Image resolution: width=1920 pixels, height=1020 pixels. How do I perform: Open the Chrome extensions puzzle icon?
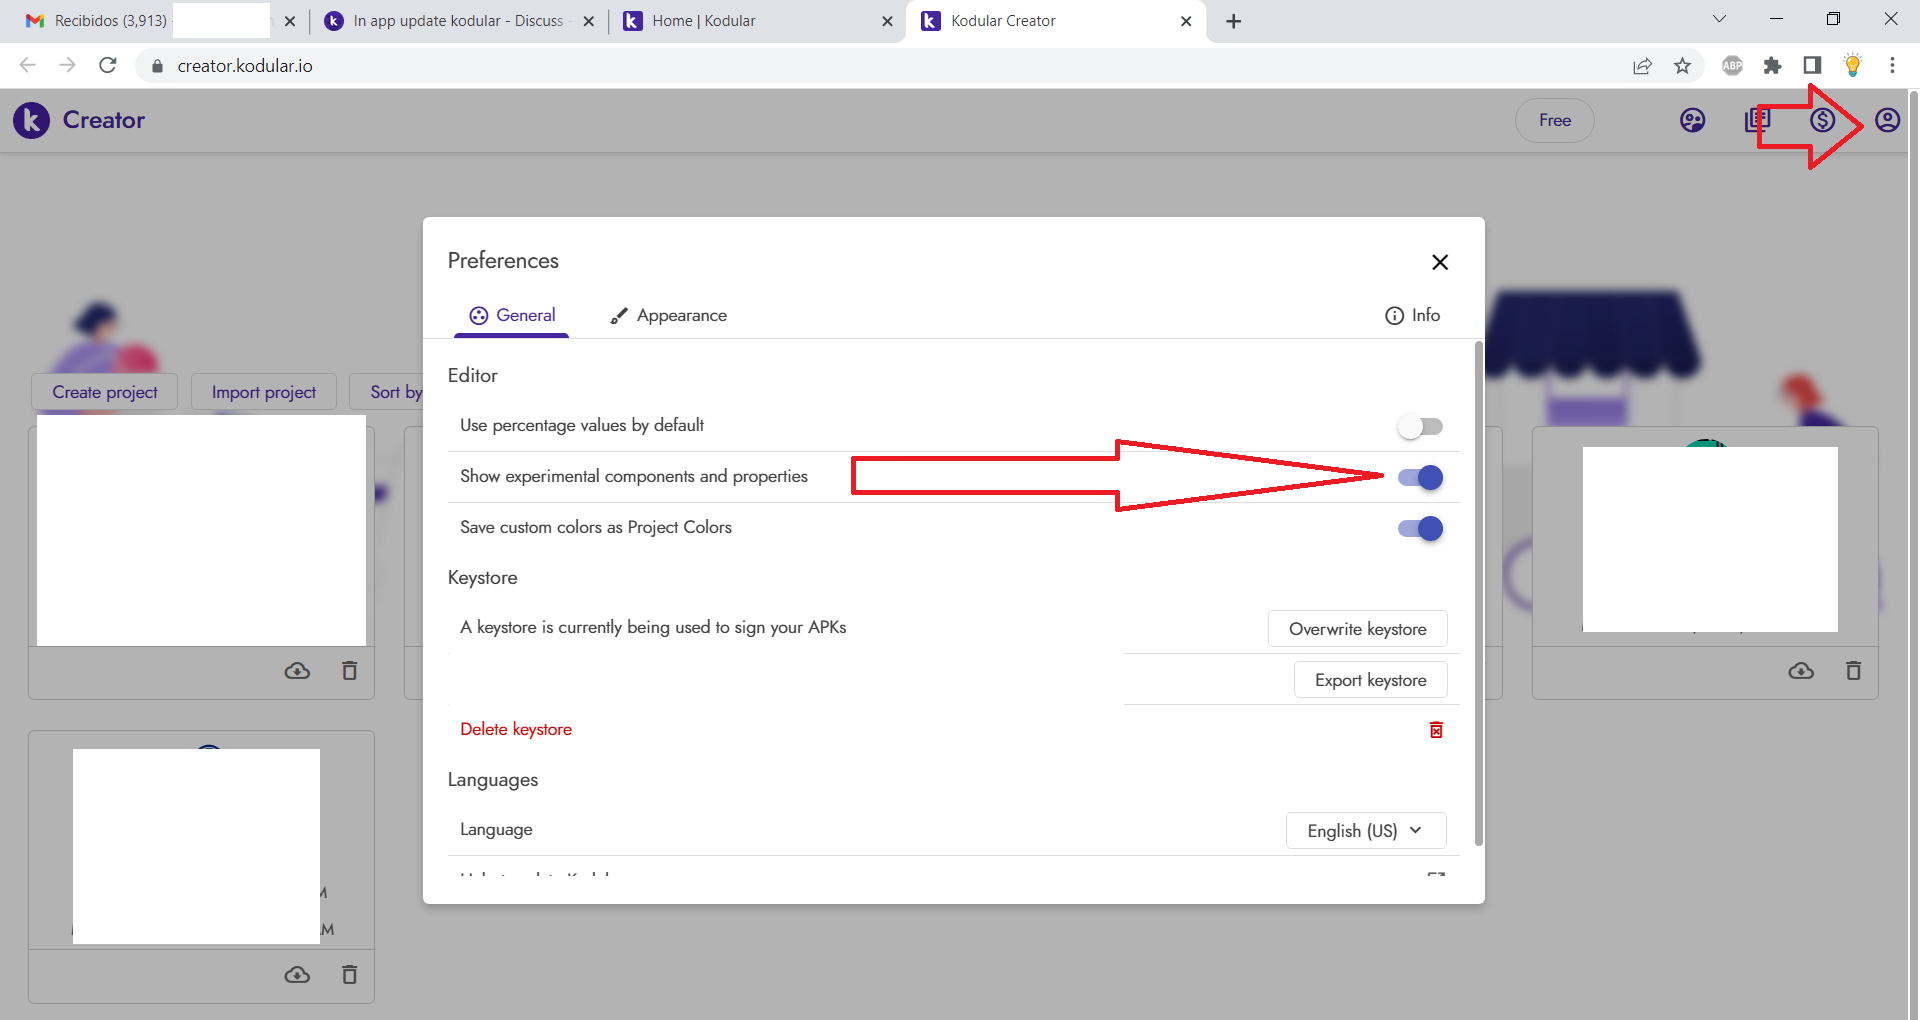coord(1772,66)
